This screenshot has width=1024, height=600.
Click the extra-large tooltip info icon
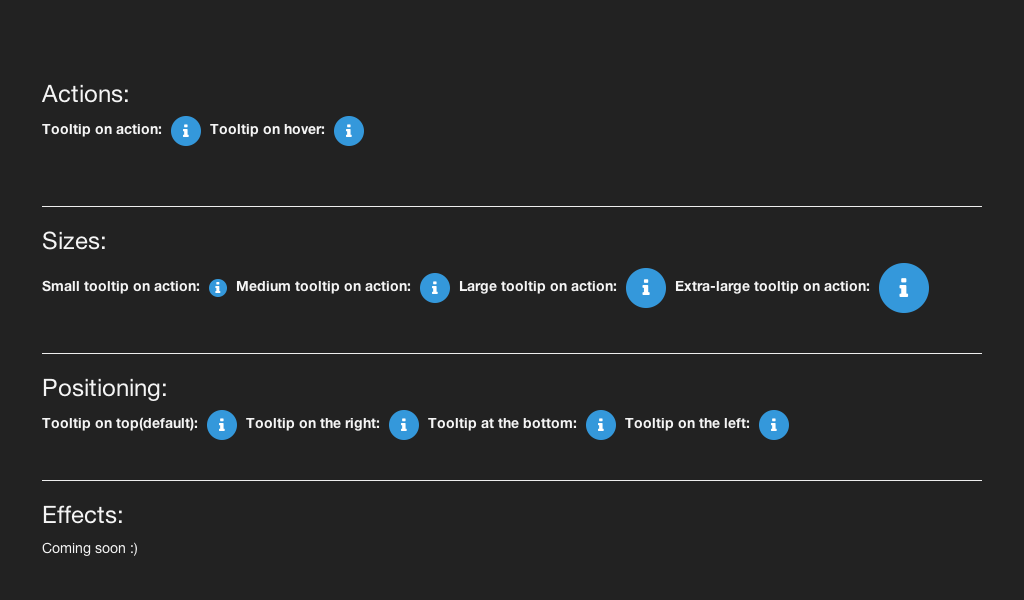point(903,287)
